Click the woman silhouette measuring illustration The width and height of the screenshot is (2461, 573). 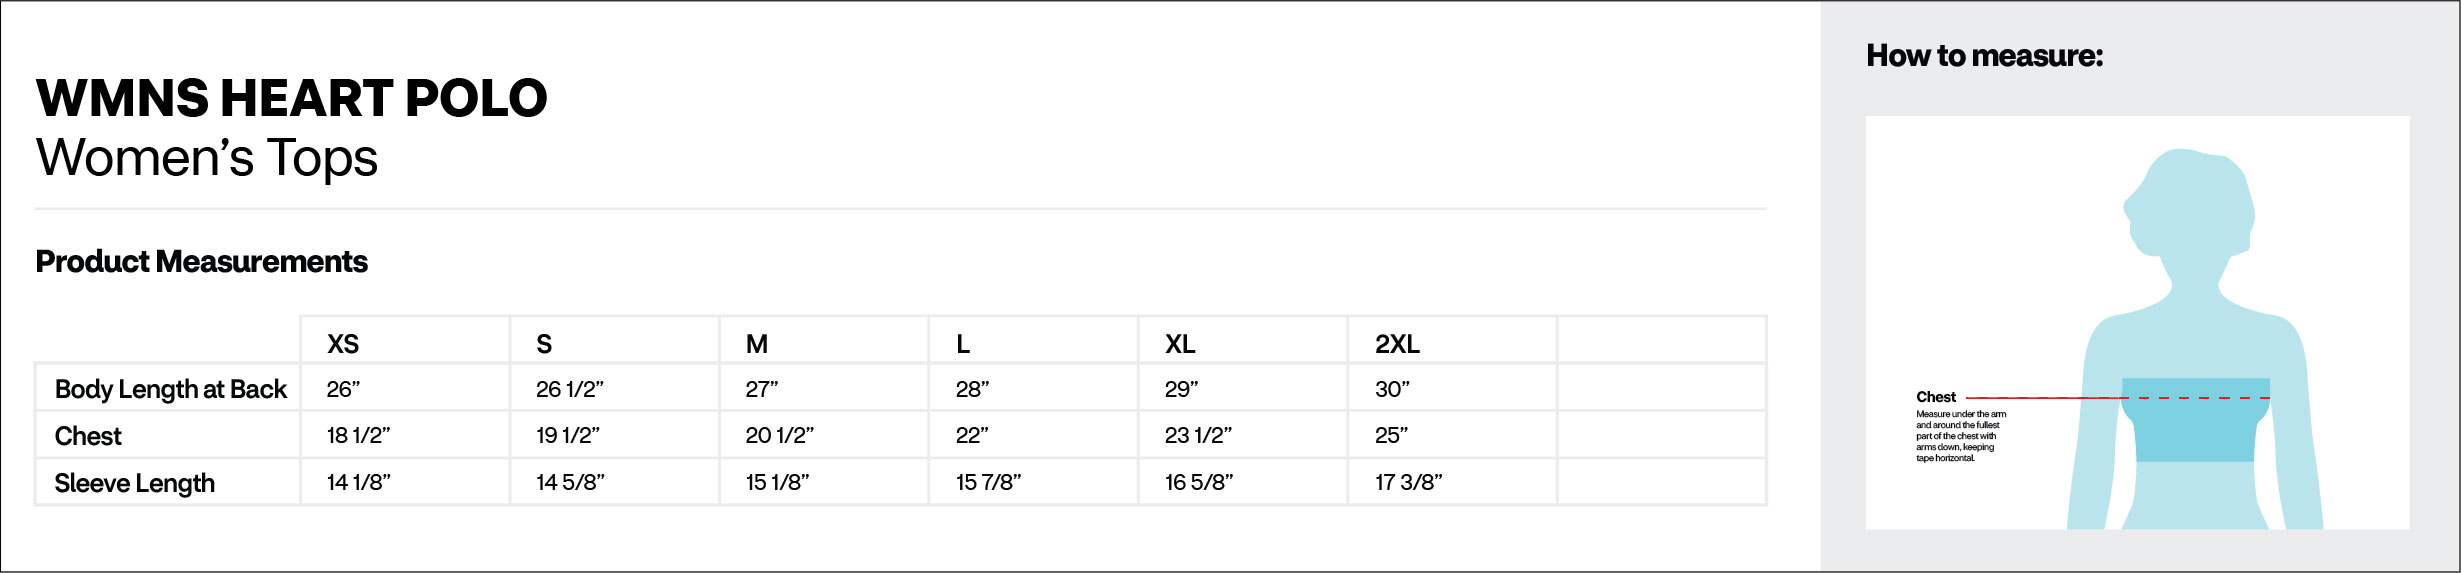click(2195, 340)
